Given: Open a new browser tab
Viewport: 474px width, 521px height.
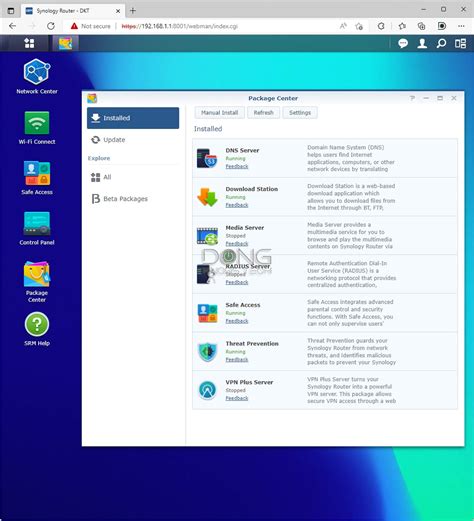Looking at the screenshot, I should click(133, 11).
